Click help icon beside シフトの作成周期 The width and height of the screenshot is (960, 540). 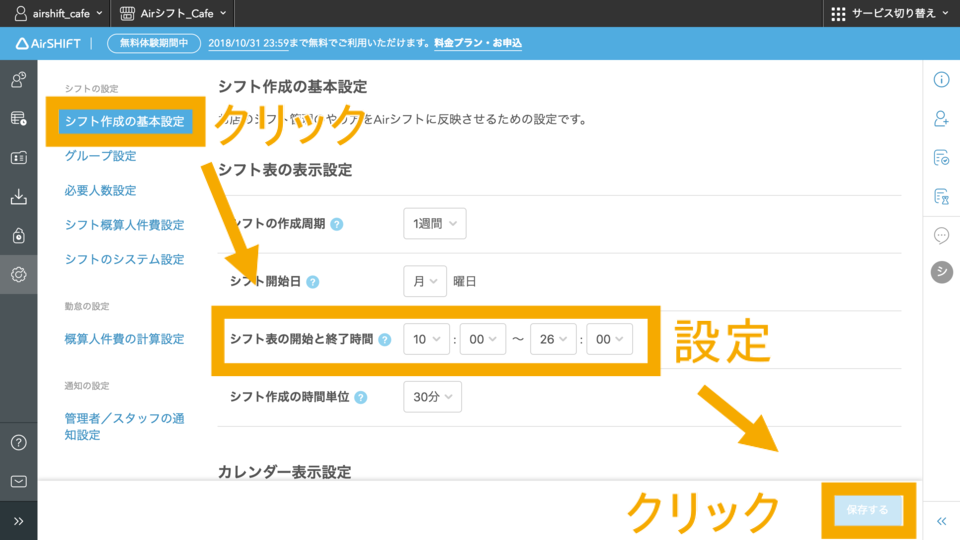point(337,224)
